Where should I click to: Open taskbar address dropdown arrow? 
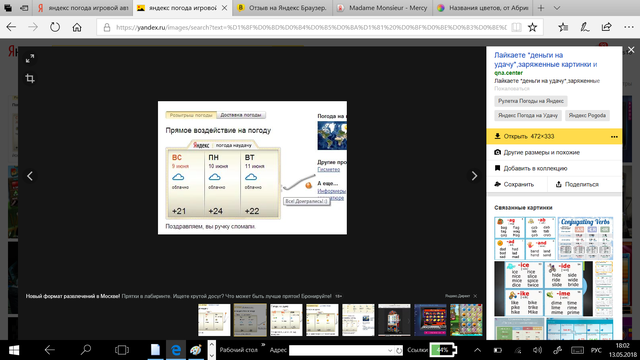pyautogui.click(x=390, y=350)
